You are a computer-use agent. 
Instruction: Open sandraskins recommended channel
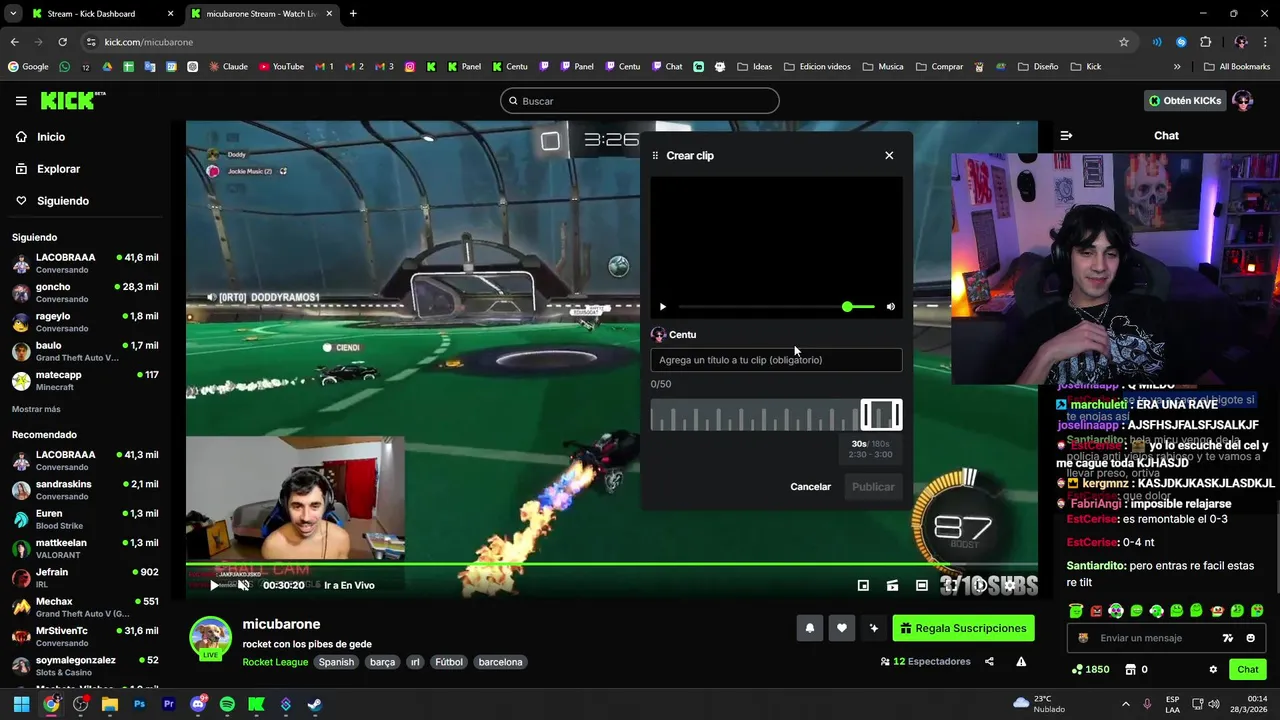pos(85,490)
